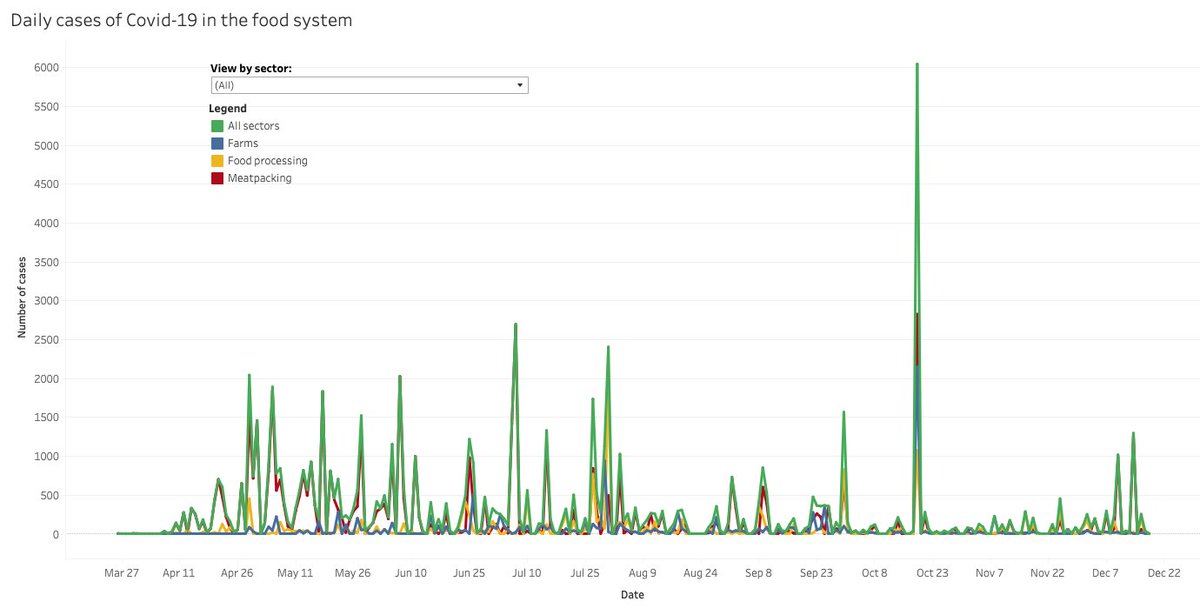Screen dimensions: 1200x615
Task: Click the red Meatpacking spike near Jun 25
Action: pos(470,461)
